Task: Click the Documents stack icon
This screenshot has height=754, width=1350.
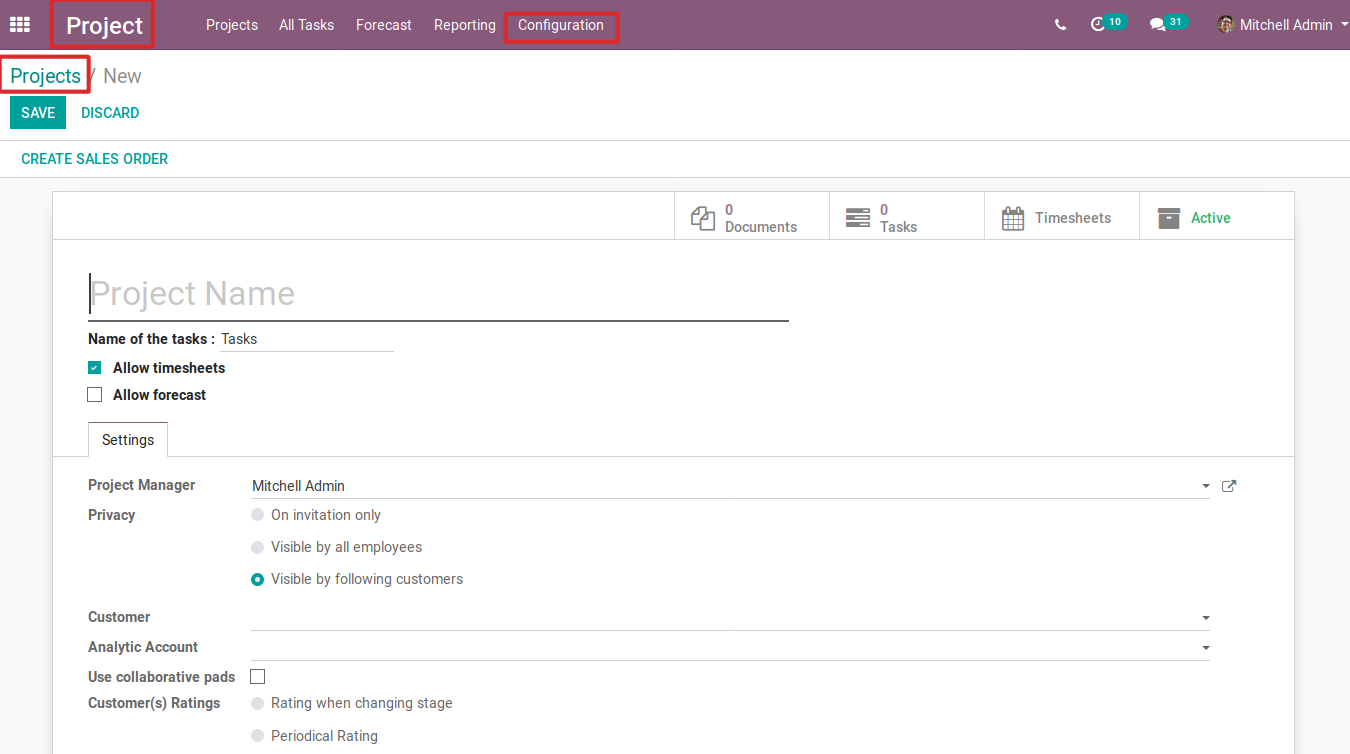Action: pyautogui.click(x=704, y=218)
